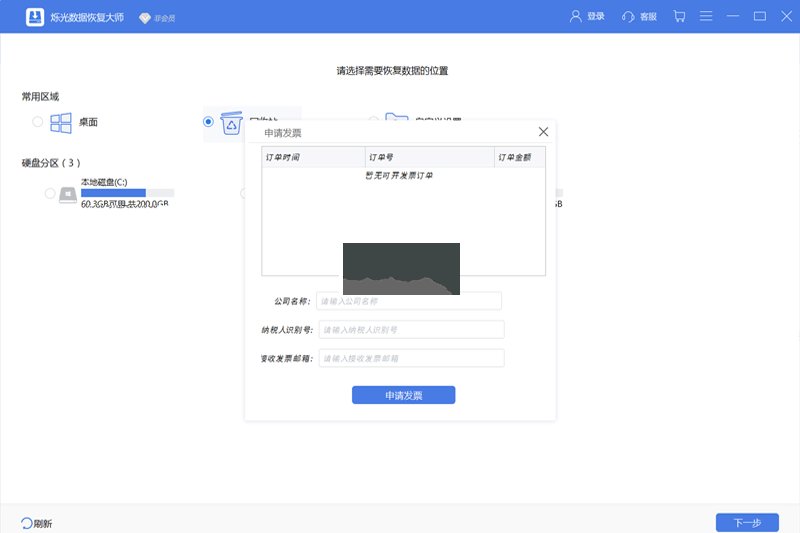Click the 非会员 diamond badge
800x533 pixels.
pyautogui.click(x=145, y=18)
